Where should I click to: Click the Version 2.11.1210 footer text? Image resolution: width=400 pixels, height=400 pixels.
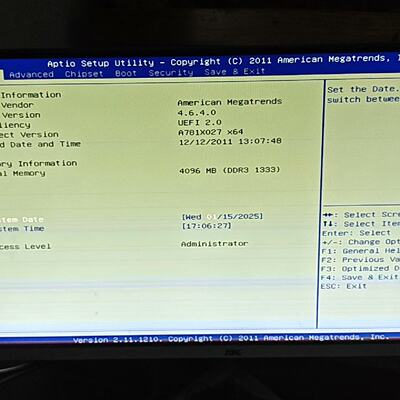click(x=231, y=338)
